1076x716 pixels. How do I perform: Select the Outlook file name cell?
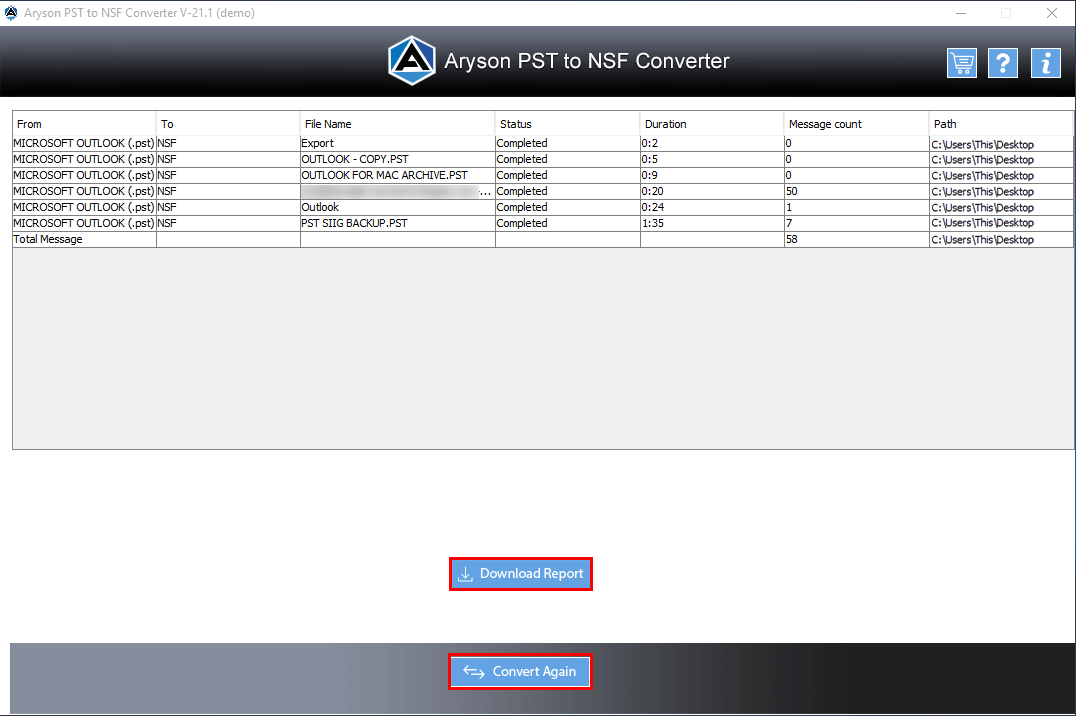[x=397, y=207]
